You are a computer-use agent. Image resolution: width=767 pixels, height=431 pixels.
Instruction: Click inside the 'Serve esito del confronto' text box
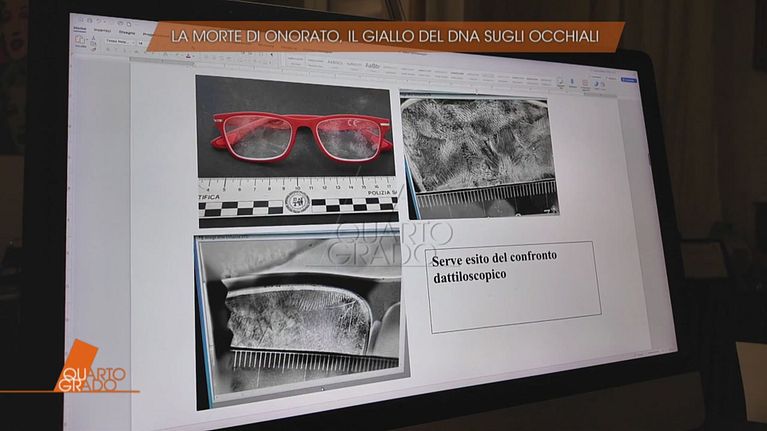point(514,285)
